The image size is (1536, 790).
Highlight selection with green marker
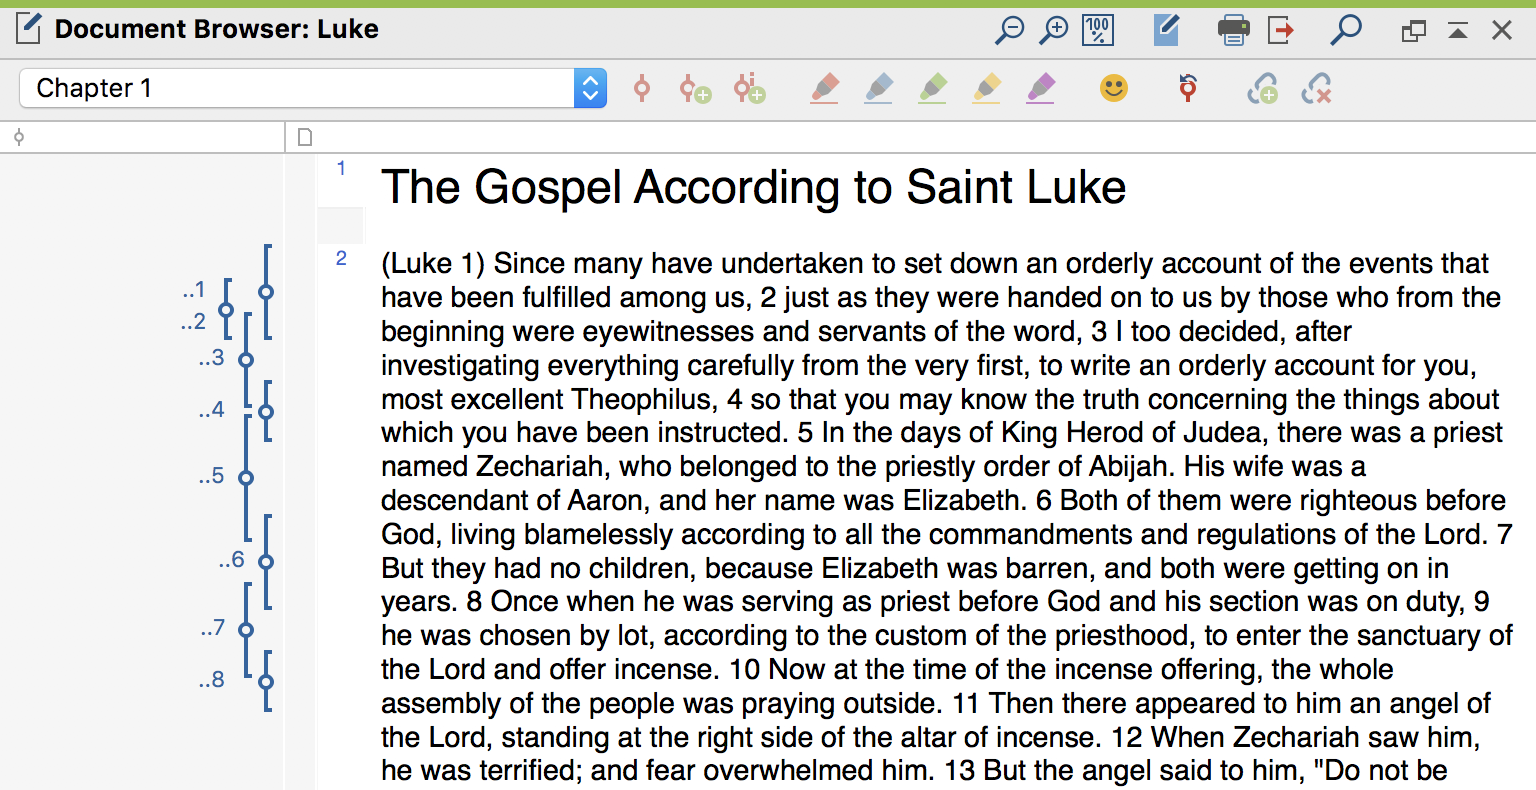(933, 88)
